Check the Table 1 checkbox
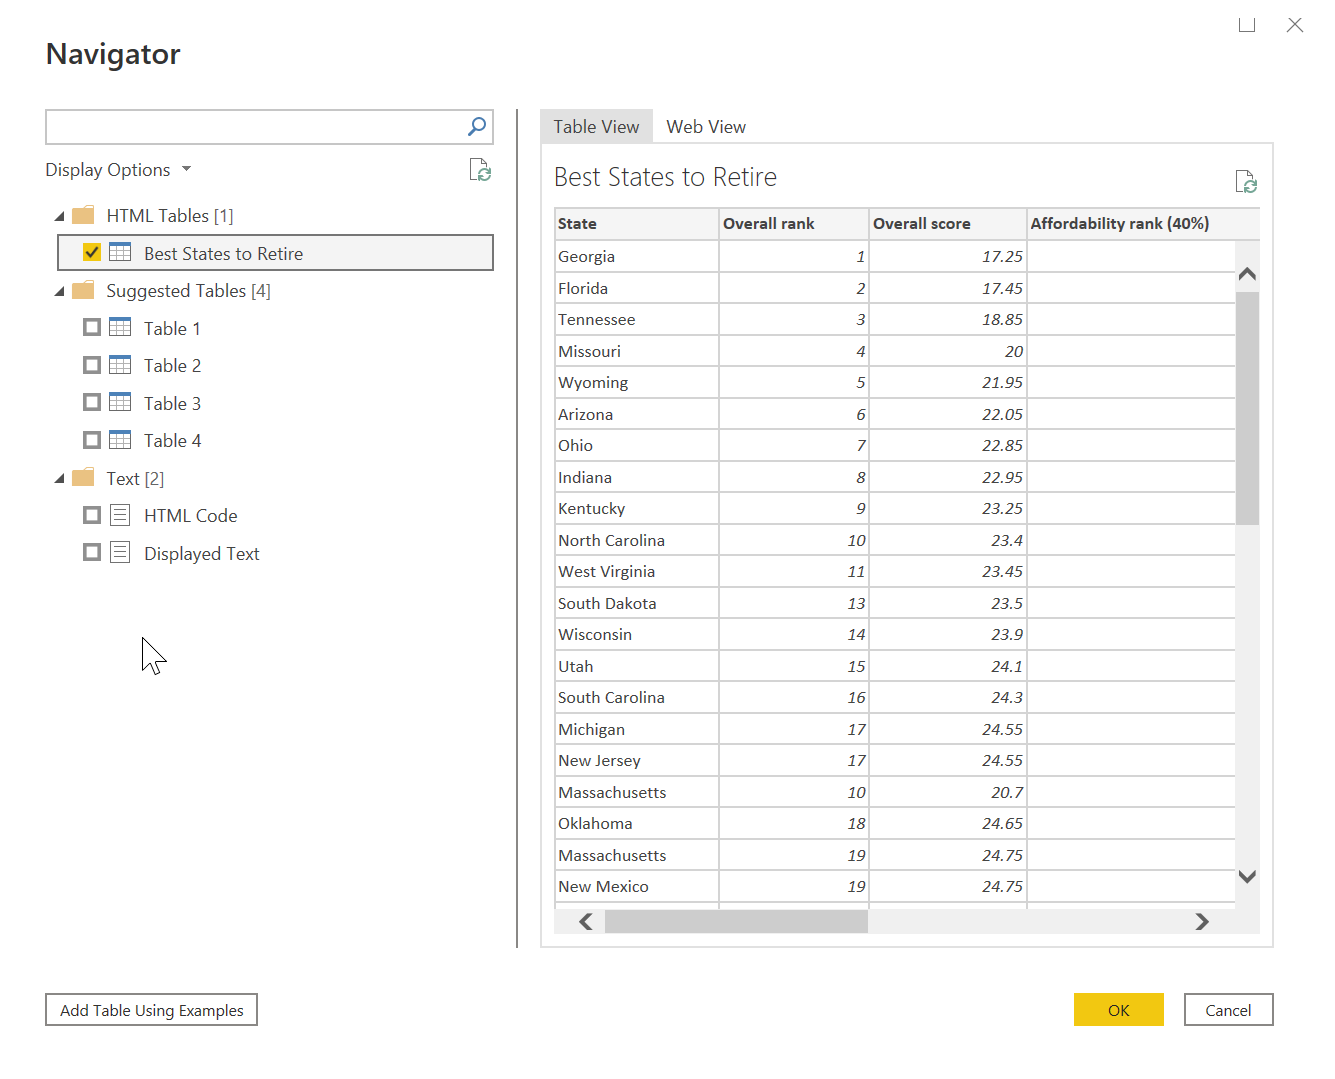The width and height of the screenshot is (1335, 1079). click(x=92, y=327)
